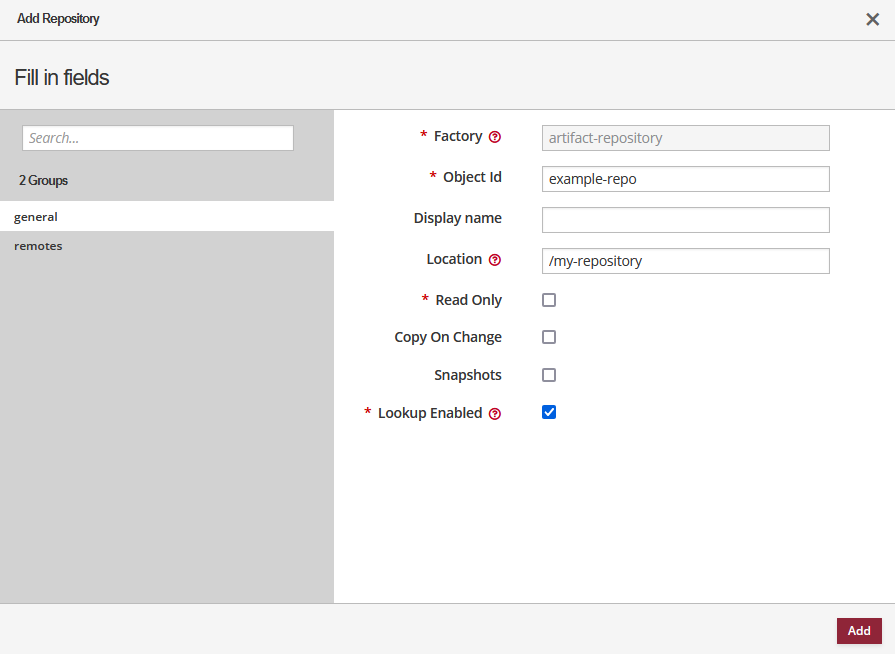Click the Lookup Enabled help icon

click(x=496, y=412)
